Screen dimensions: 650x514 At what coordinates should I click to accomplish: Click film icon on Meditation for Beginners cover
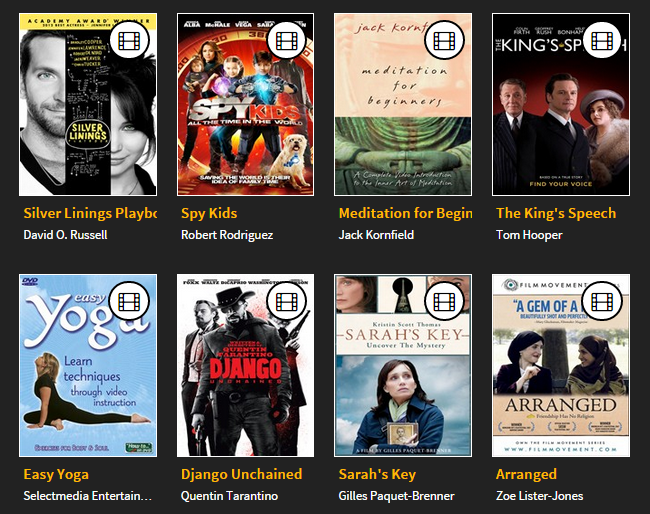(445, 40)
